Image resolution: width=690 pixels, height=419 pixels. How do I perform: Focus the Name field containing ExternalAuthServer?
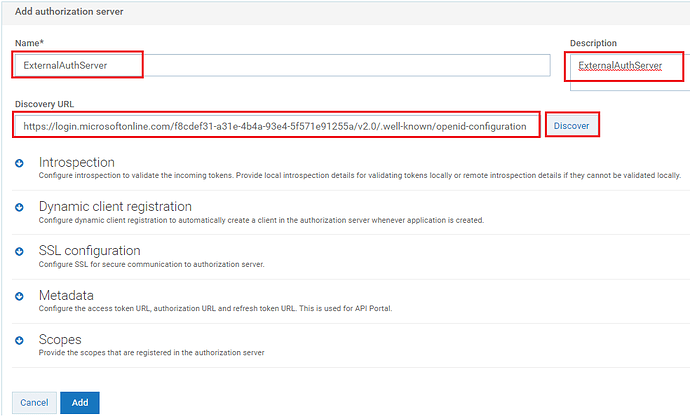[x=282, y=65]
